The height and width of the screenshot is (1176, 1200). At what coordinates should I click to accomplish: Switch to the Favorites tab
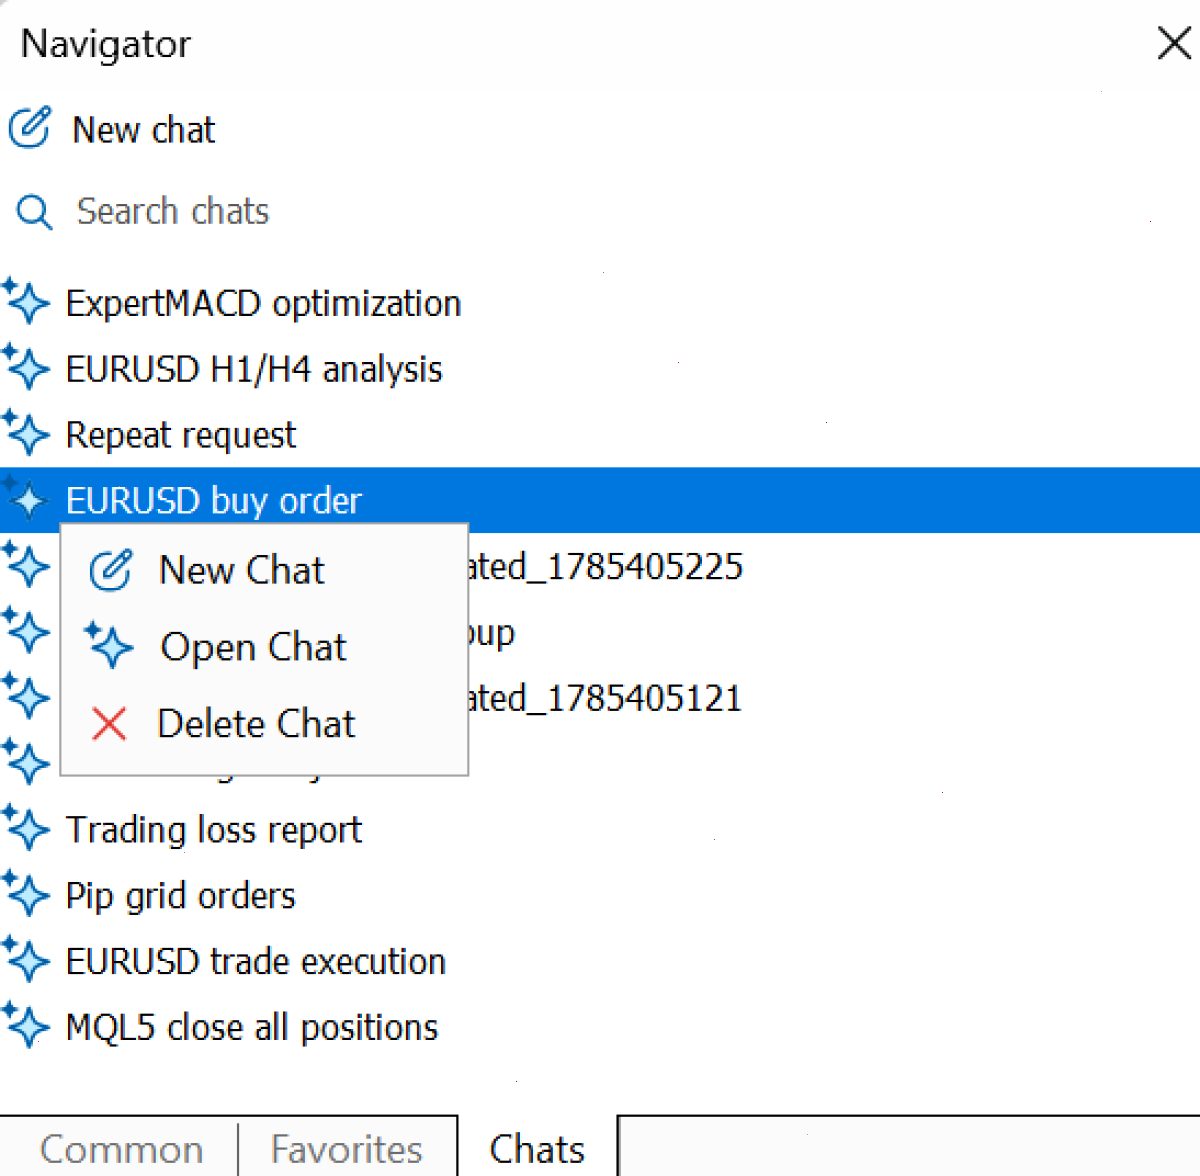pos(346,1149)
